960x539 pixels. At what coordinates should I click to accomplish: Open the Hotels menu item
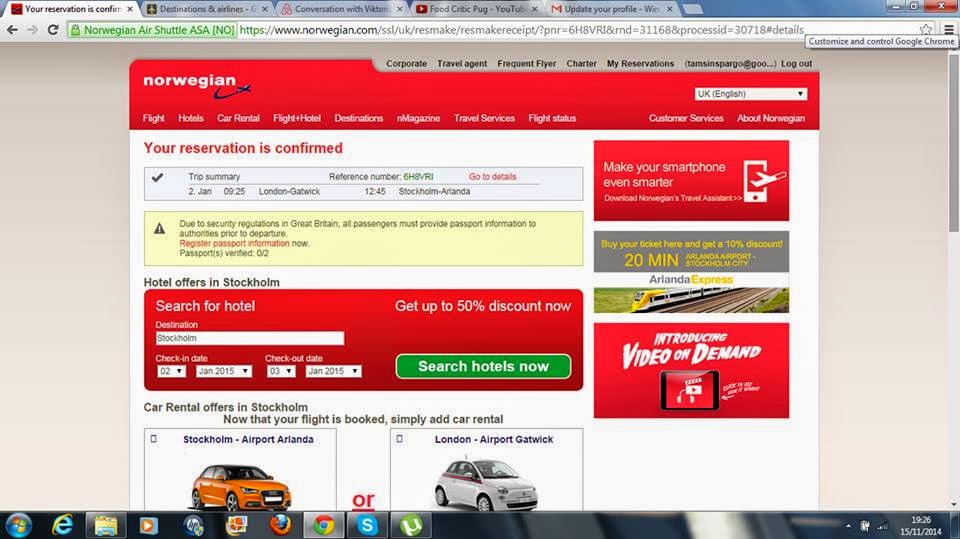(191, 118)
